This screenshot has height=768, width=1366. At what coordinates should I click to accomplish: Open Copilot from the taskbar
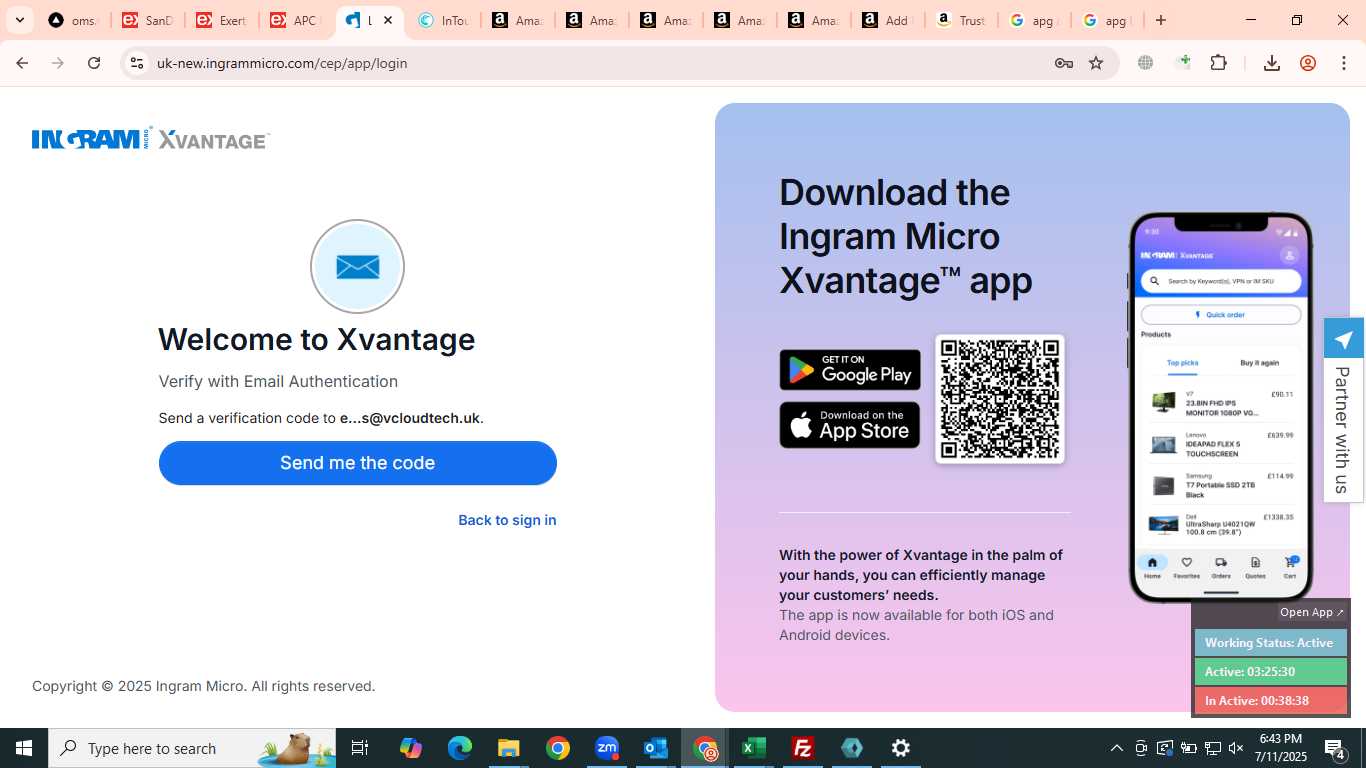[410, 748]
